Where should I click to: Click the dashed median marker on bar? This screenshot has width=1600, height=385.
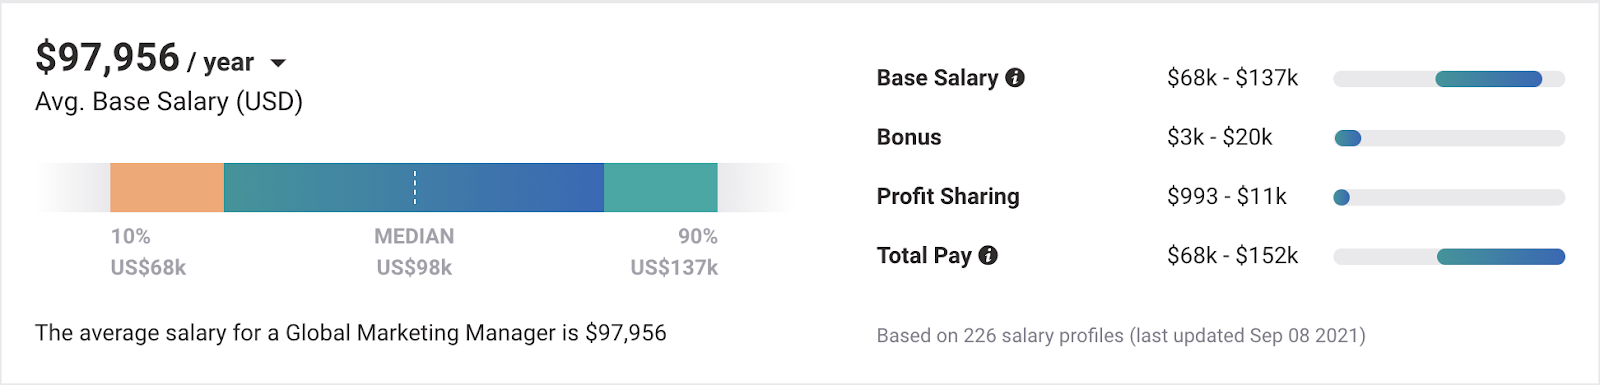click(x=415, y=188)
